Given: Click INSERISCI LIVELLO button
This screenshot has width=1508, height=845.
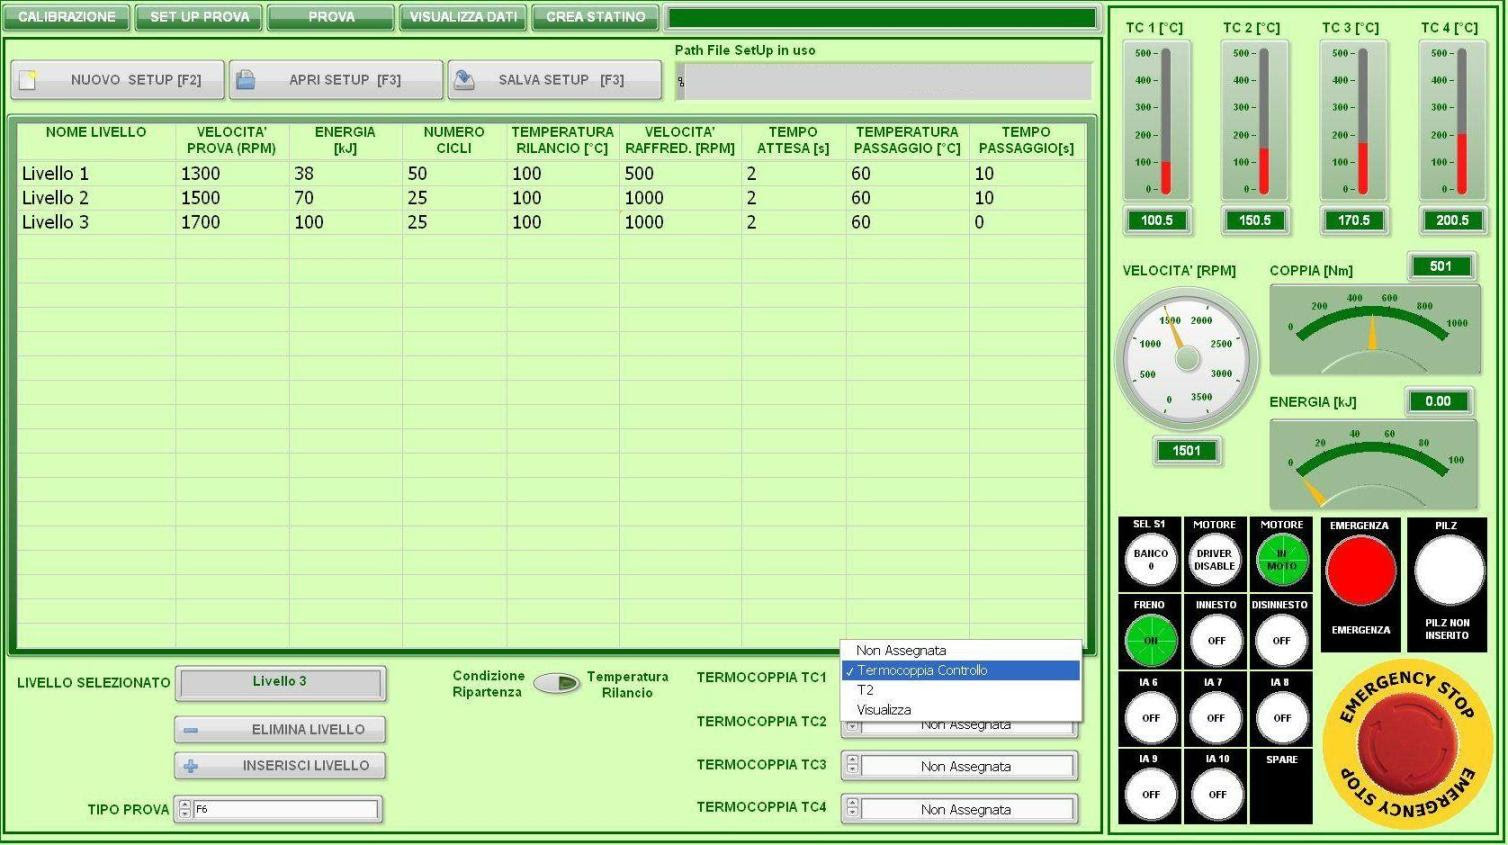Looking at the screenshot, I should 280,766.
